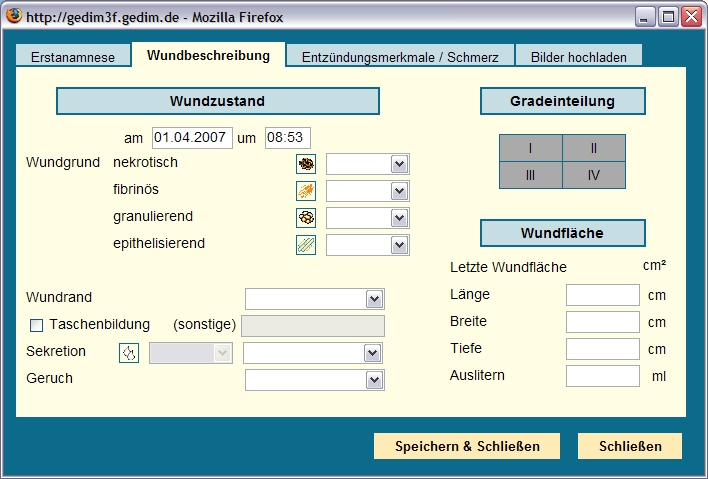Open the epithelisierend dropdown

367,245
